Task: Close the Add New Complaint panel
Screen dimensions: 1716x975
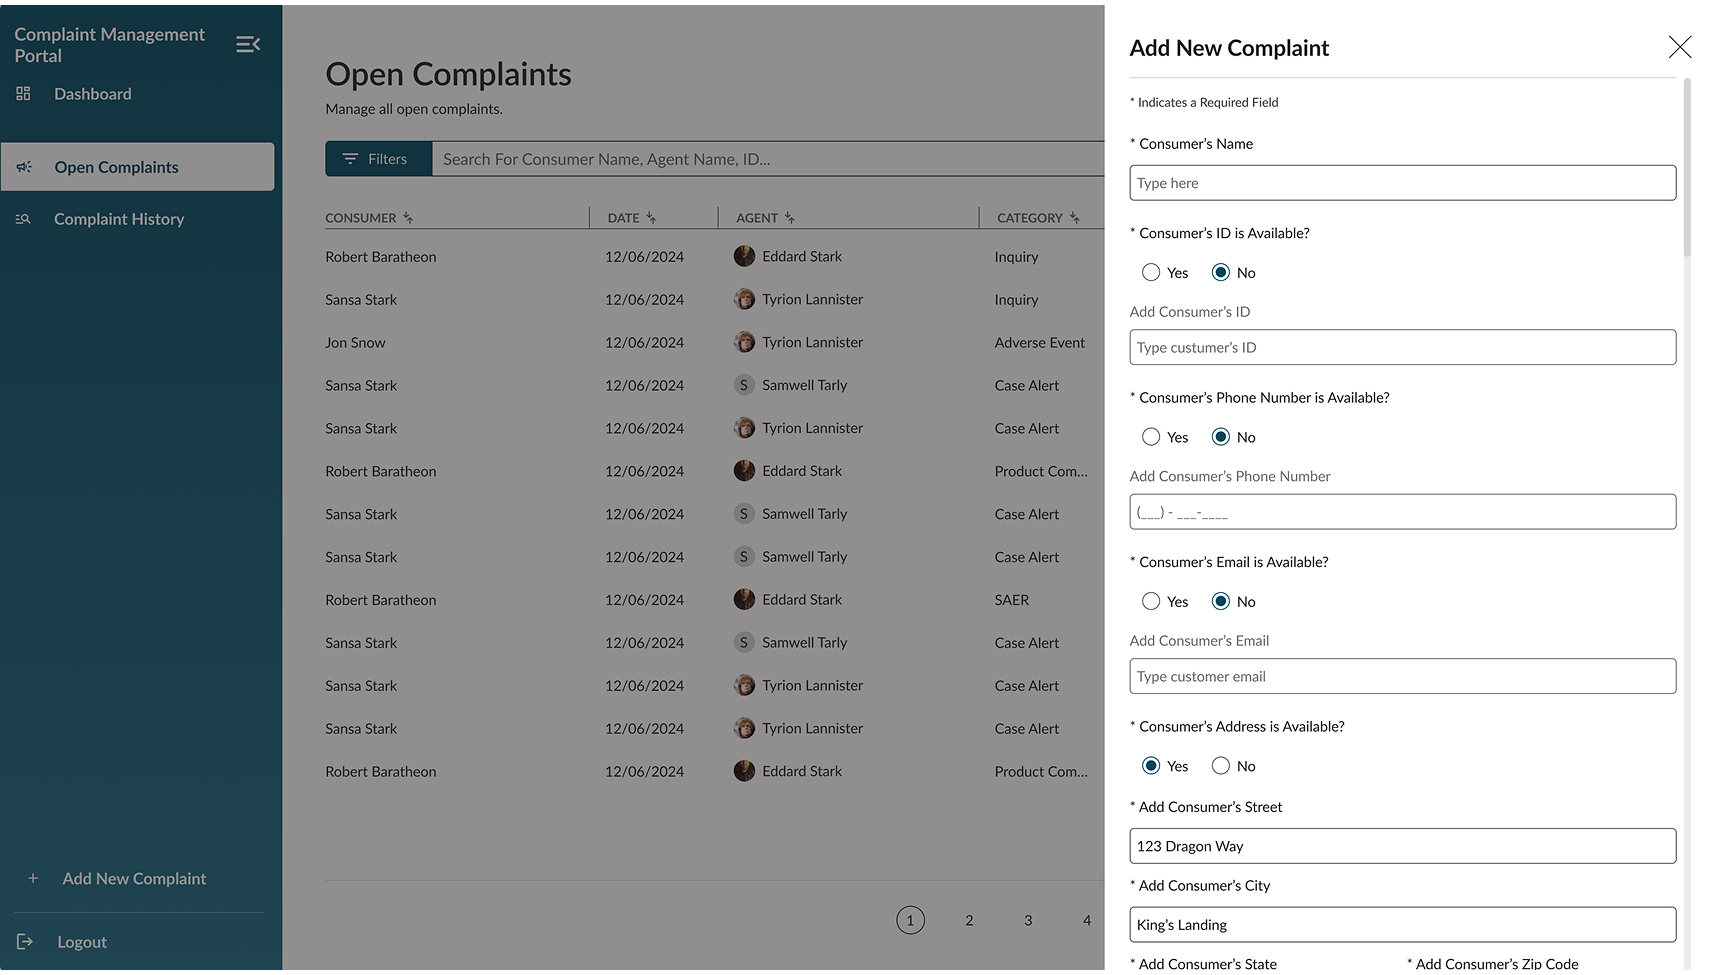Action: point(1679,47)
